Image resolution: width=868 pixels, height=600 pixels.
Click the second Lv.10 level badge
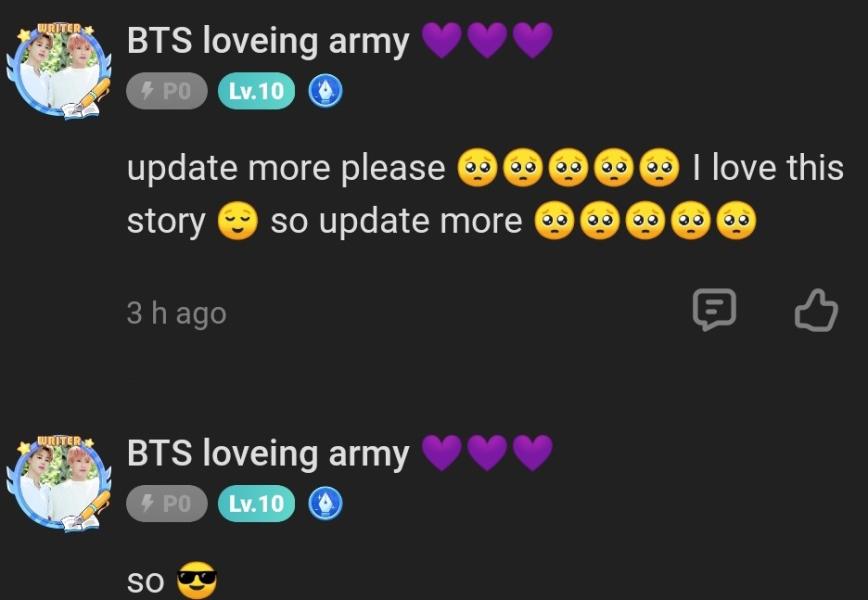click(256, 503)
